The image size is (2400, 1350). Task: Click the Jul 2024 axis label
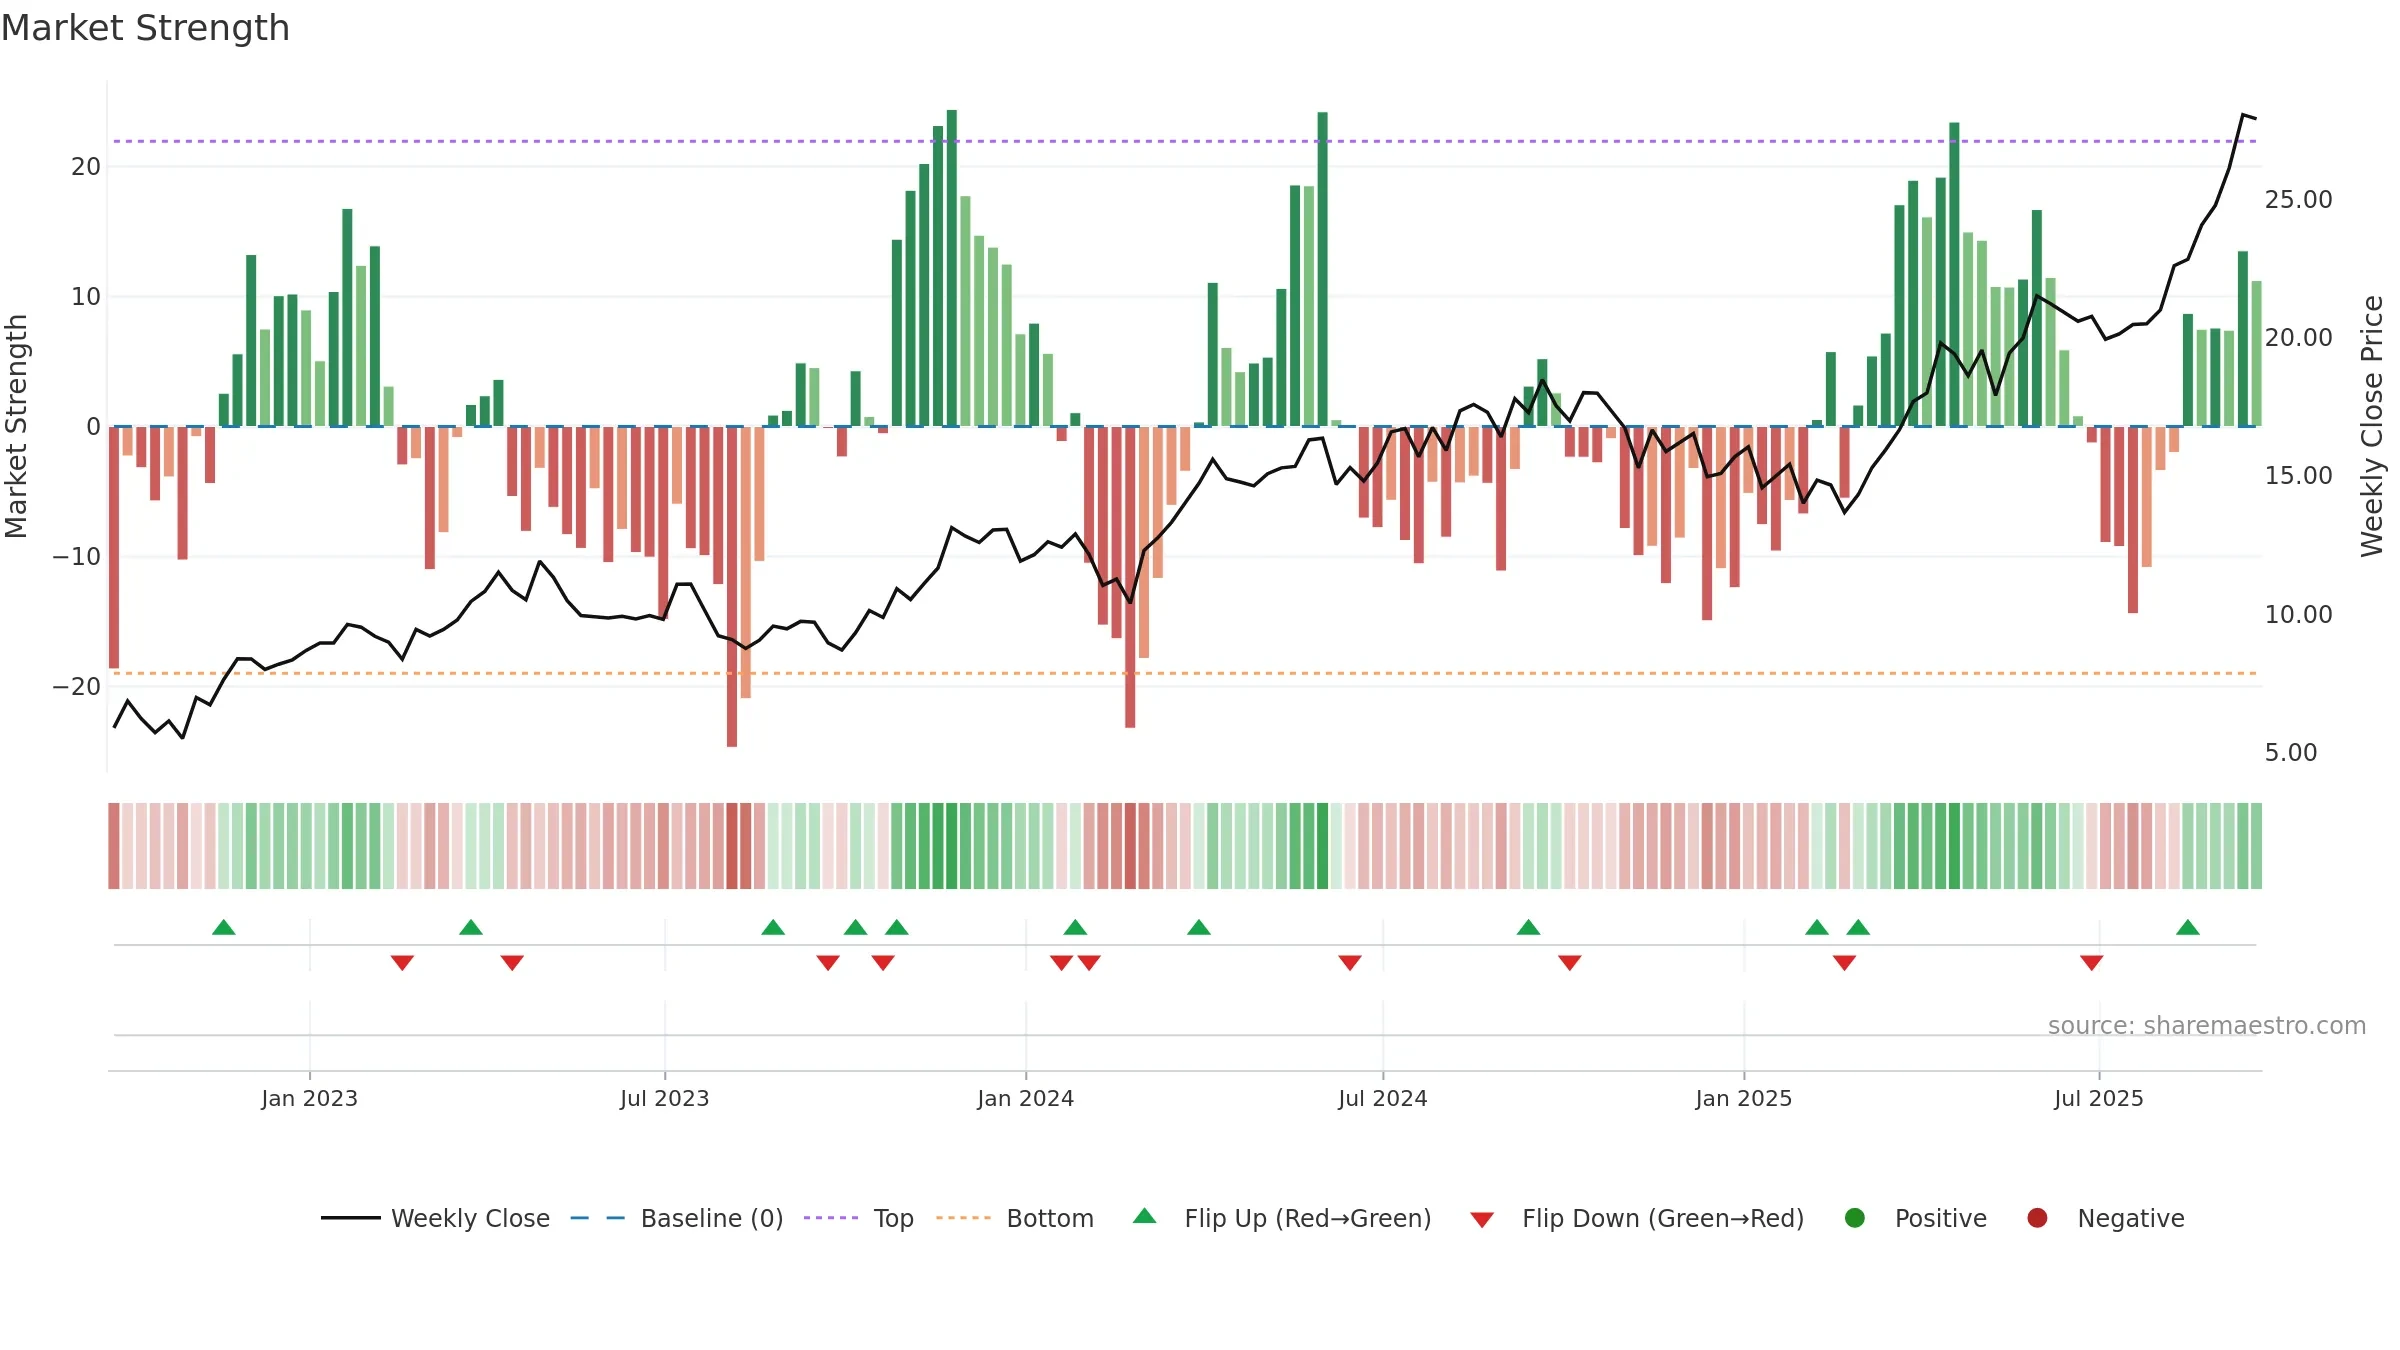point(1383,1098)
